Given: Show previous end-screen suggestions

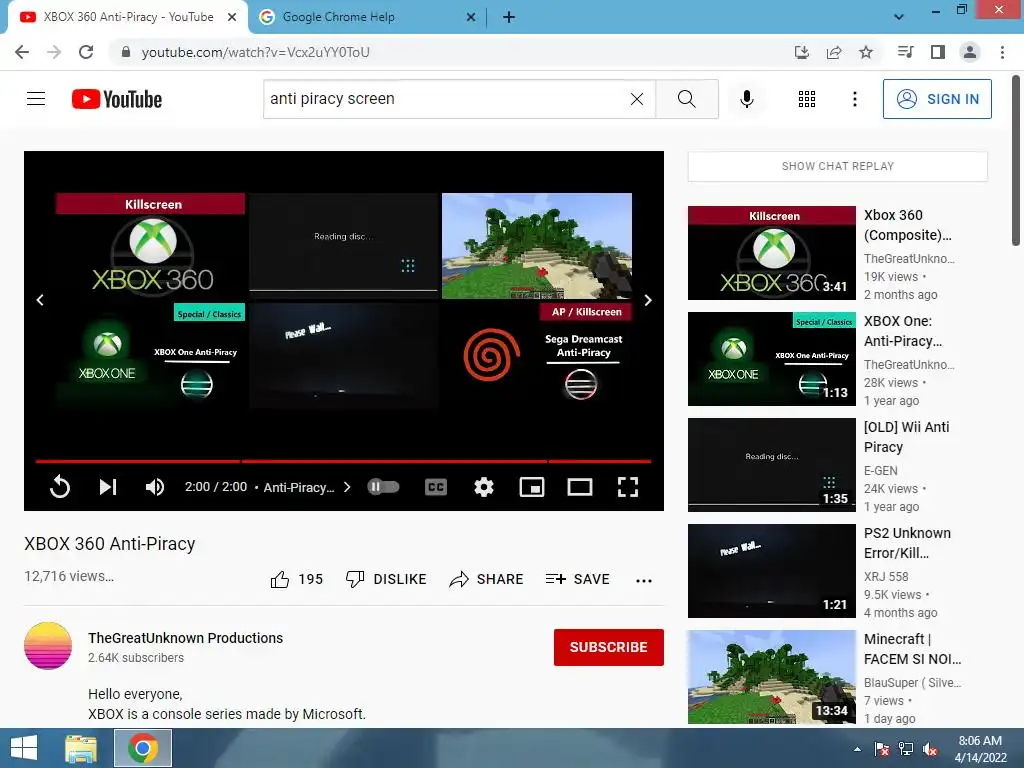Looking at the screenshot, I should coord(40,300).
